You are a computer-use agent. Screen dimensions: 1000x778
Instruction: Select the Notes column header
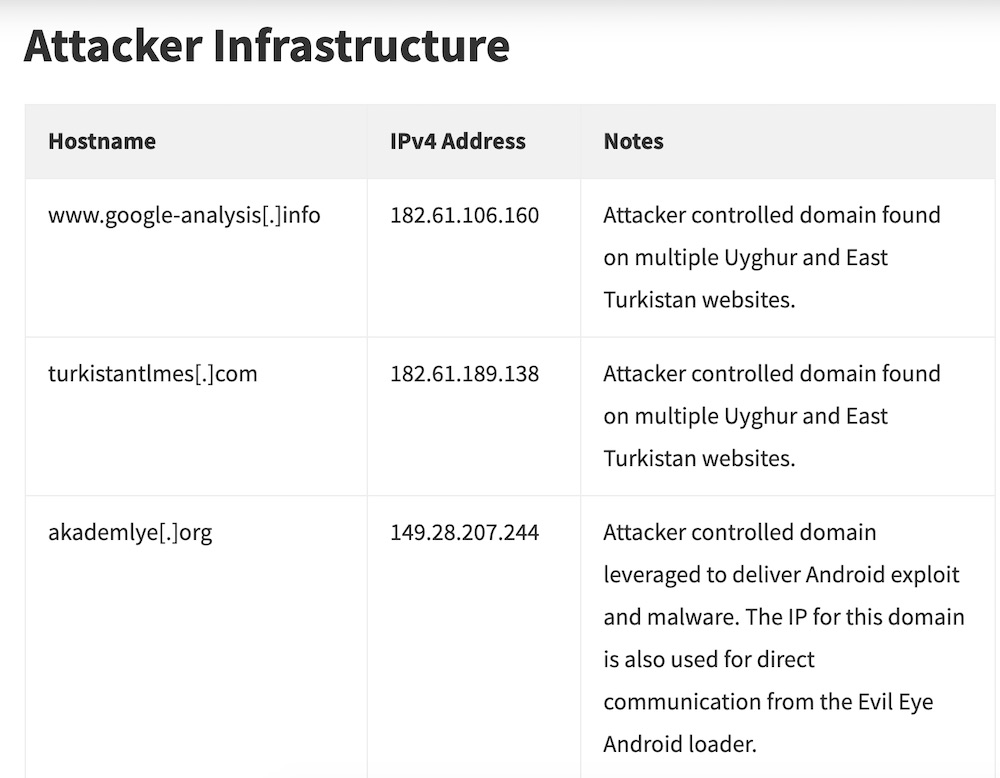pyautogui.click(x=633, y=141)
